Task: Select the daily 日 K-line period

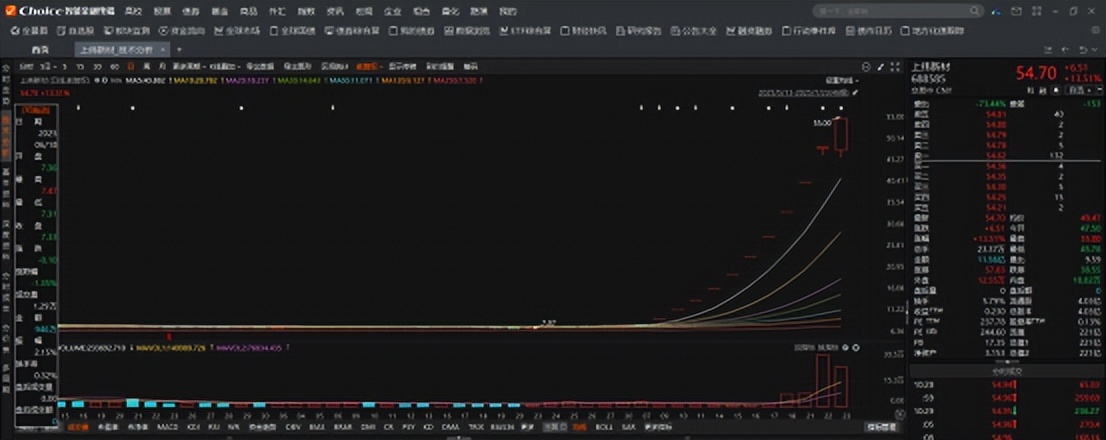Action: tap(130, 67)
